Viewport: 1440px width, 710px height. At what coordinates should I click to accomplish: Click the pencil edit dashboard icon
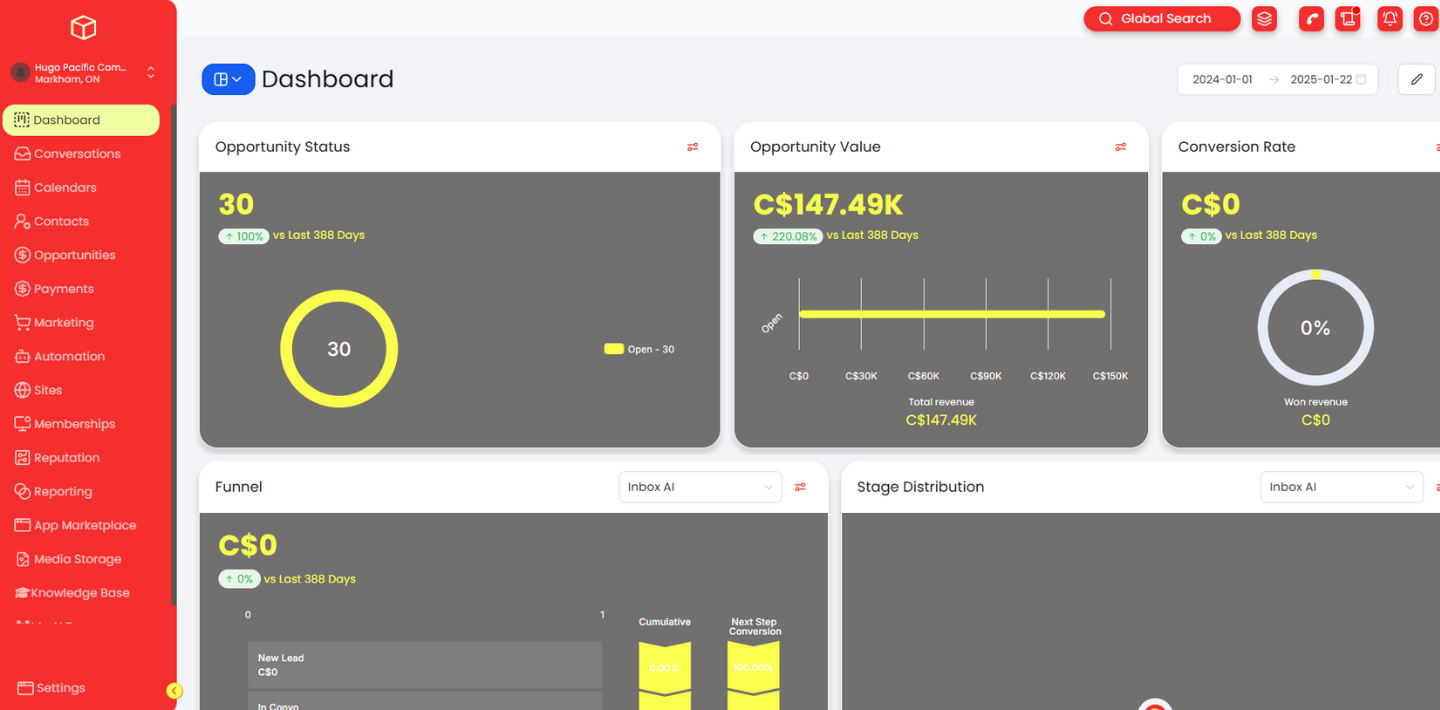1416,80
